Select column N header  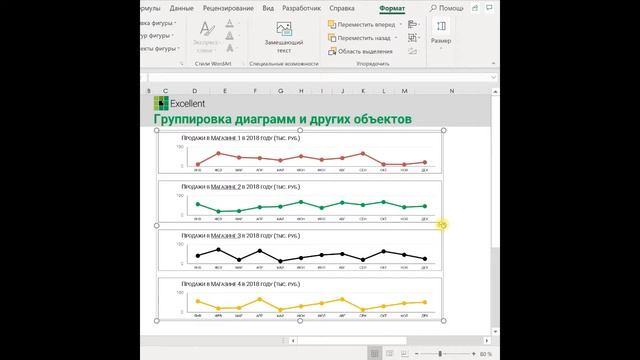pos(452,91)
